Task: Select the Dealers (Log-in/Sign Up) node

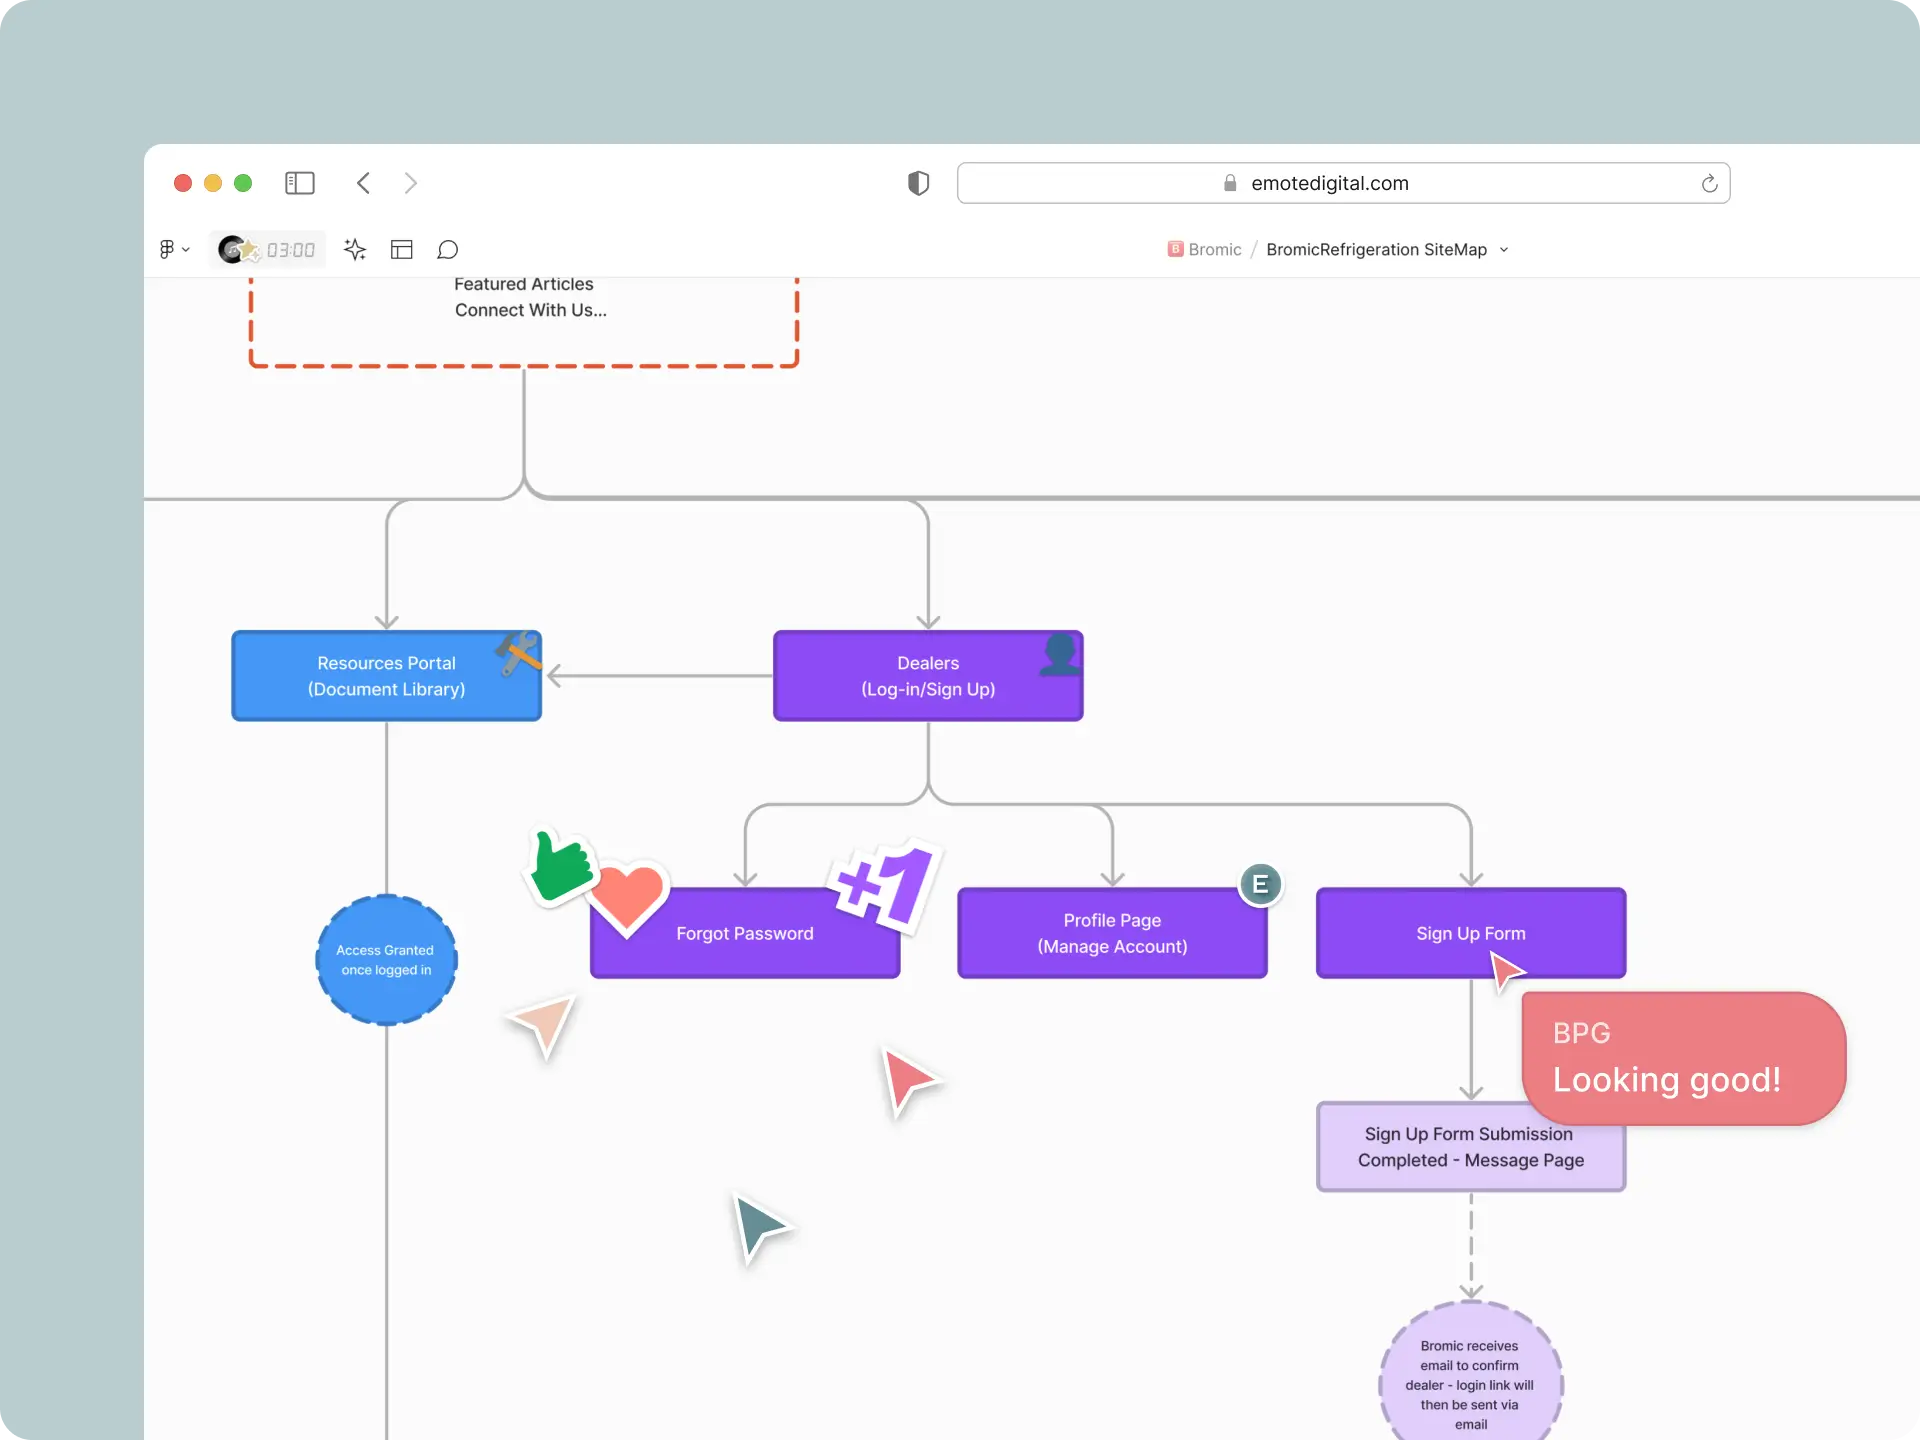Action: [x=927, y=676]
